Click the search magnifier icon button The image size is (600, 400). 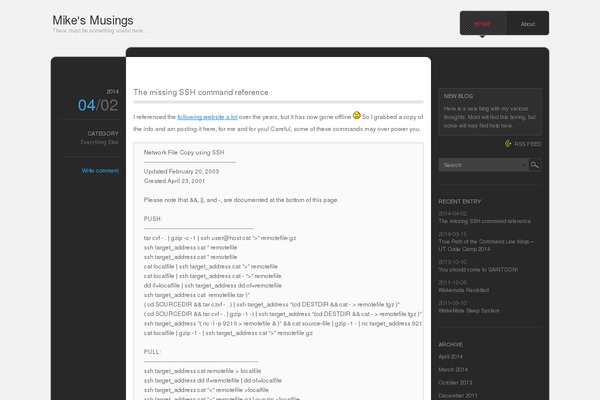click(535, 165)
